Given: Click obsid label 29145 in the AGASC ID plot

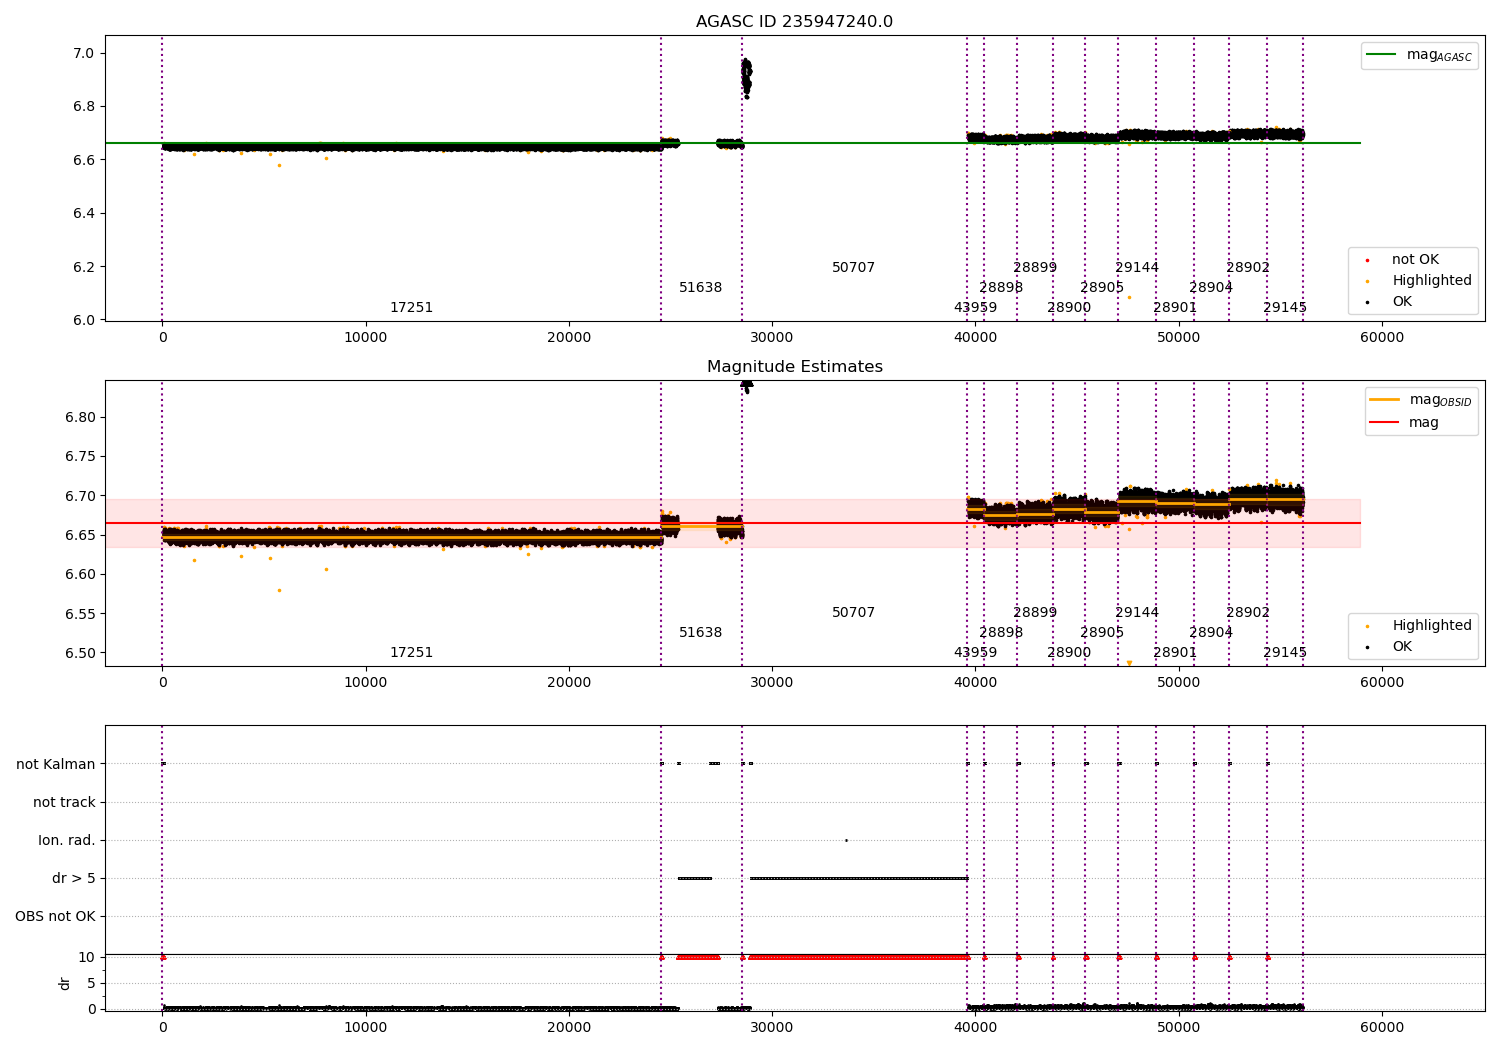Looking at the screenshot, I should coord(1285,308).
